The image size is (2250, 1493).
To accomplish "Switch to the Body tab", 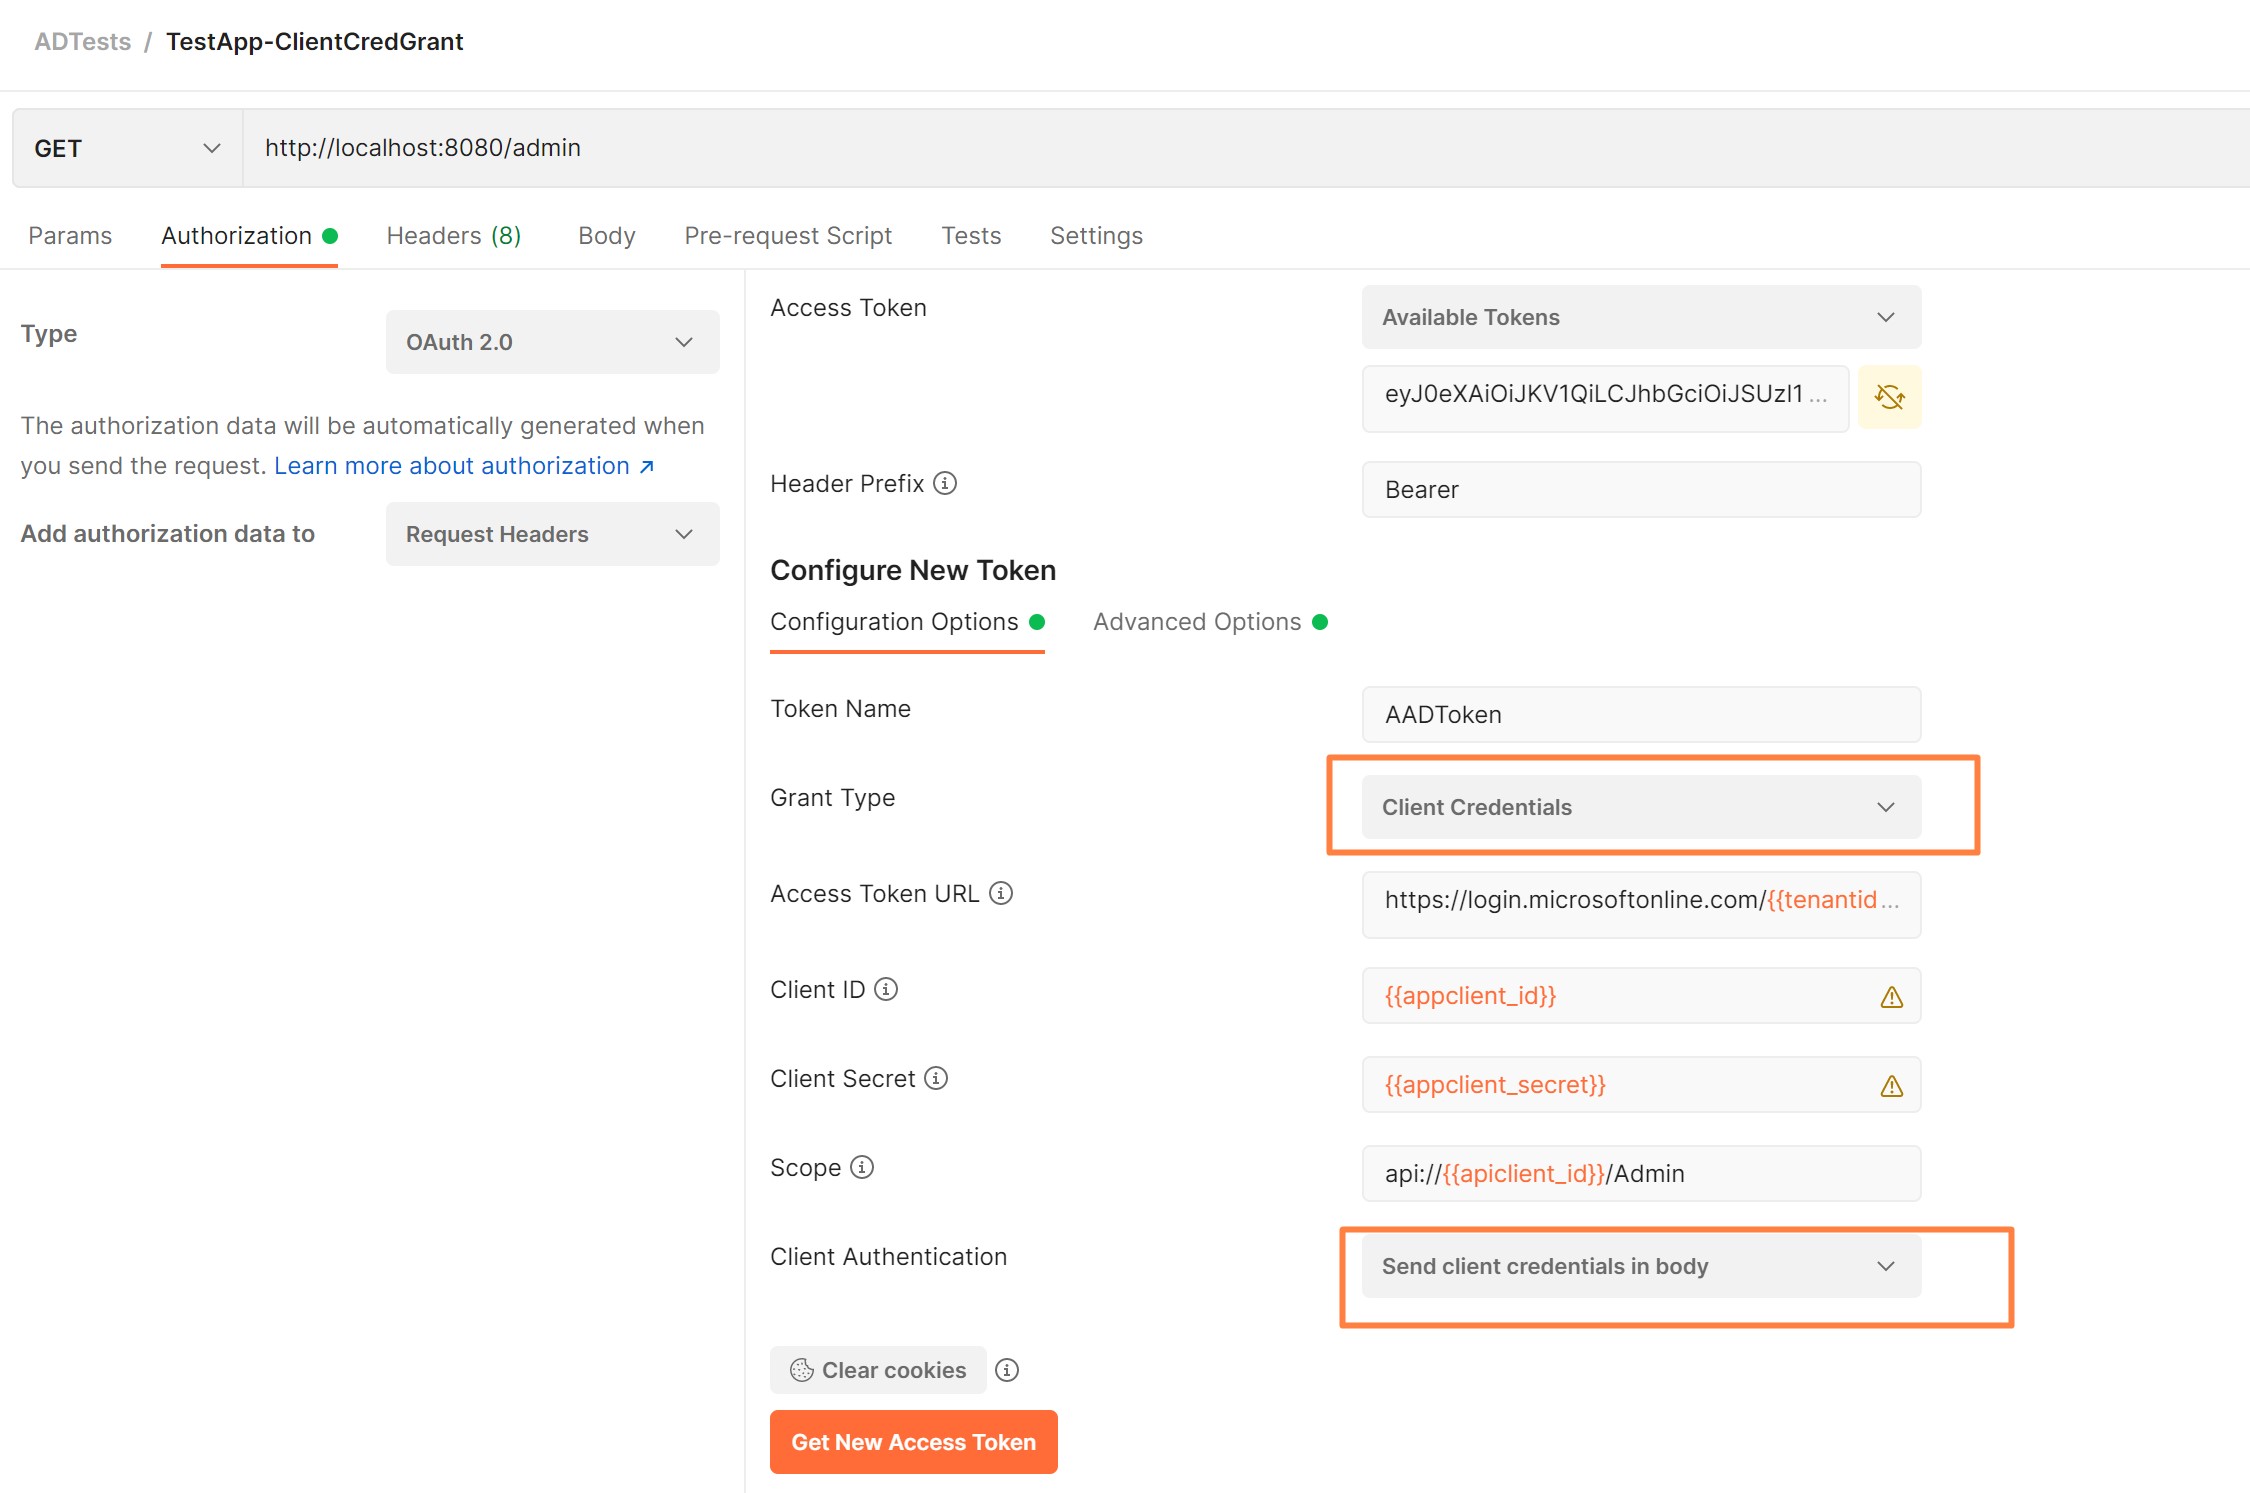I will (607, 236).
